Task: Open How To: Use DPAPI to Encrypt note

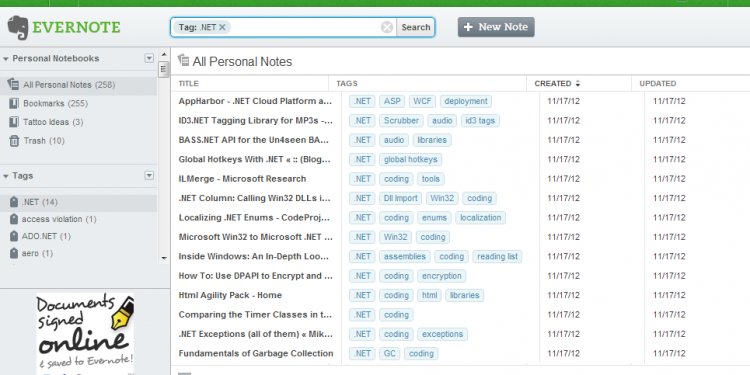Action: [x=255, y=276]
